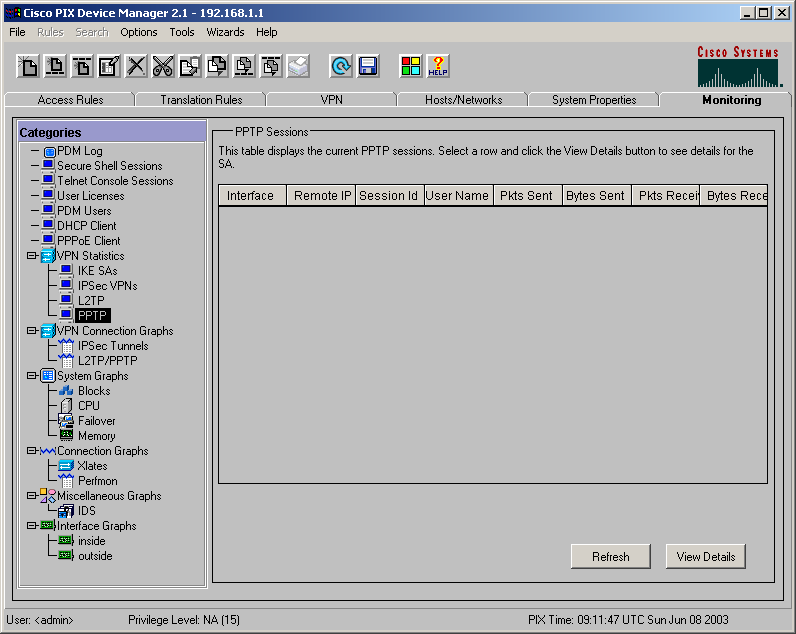Click the Cut scissors toolbar icon

(163, 66)
